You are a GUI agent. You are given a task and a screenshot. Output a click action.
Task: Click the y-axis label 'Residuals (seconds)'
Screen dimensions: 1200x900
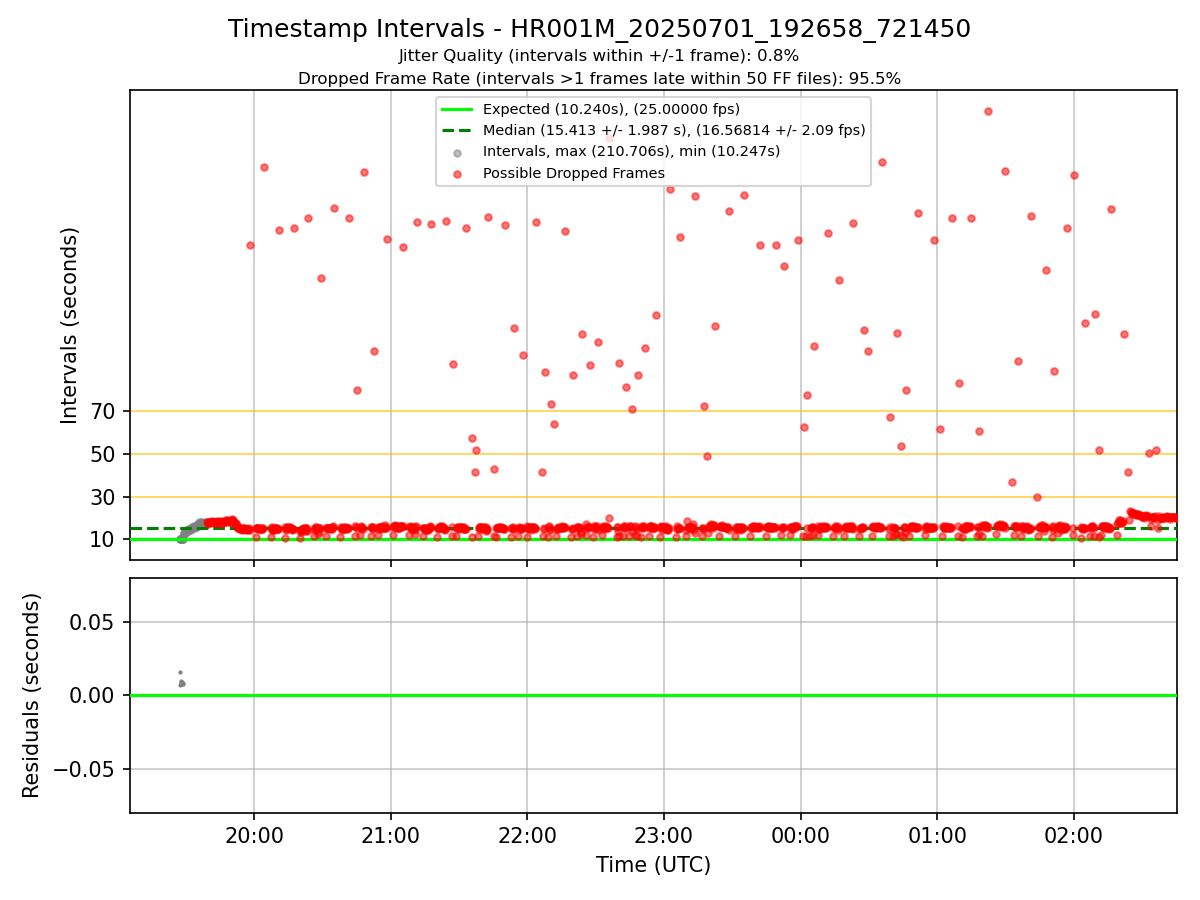pyautogui.click(x=32, y=695)
